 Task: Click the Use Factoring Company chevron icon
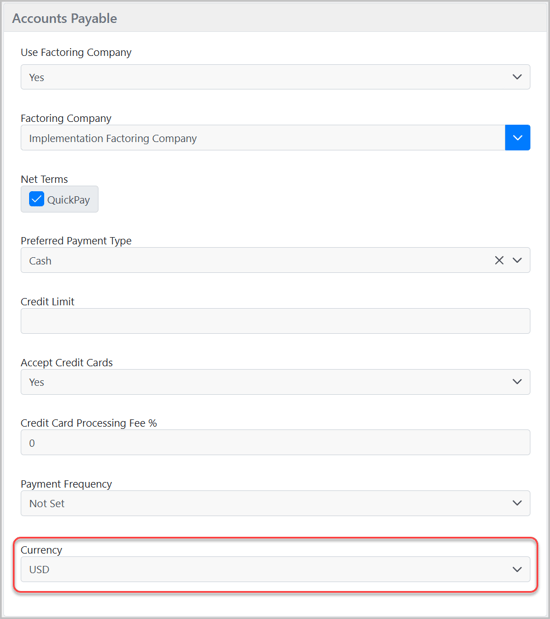point(517,77)
